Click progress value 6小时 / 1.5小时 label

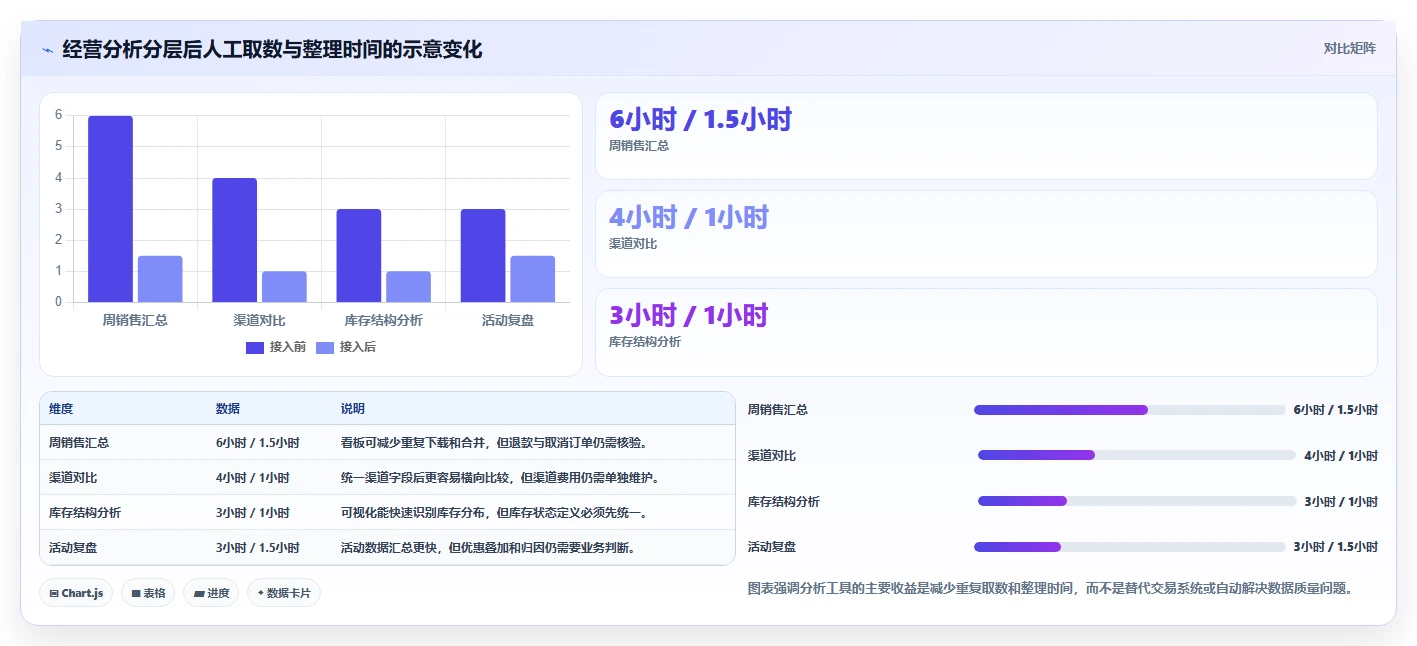point(1336,410)
